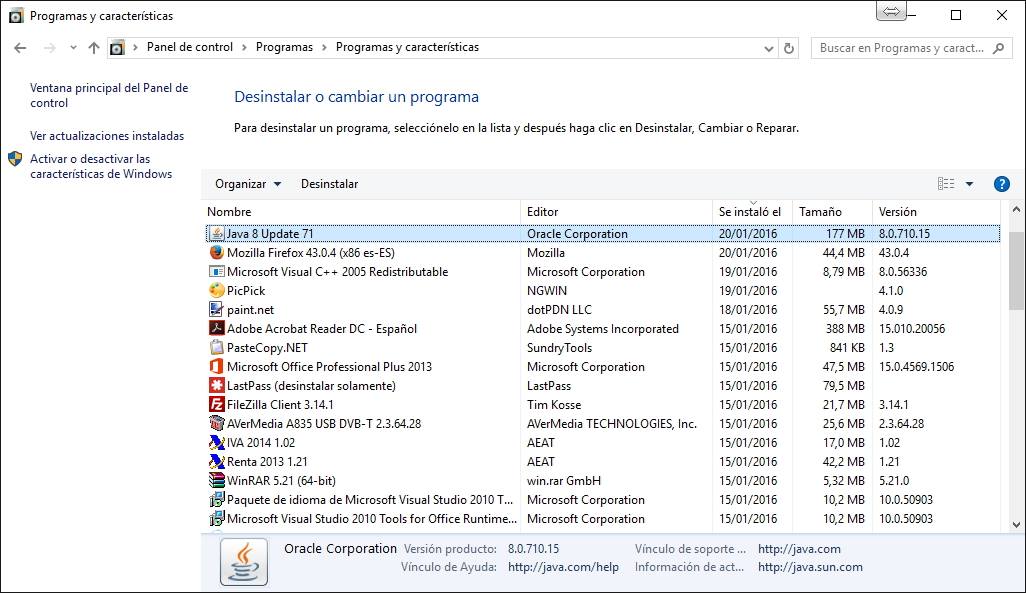Image resolution: width=1026 pixels, height=593 pixels.
Task: Select the PicPick row name
Action: point(246,291)
